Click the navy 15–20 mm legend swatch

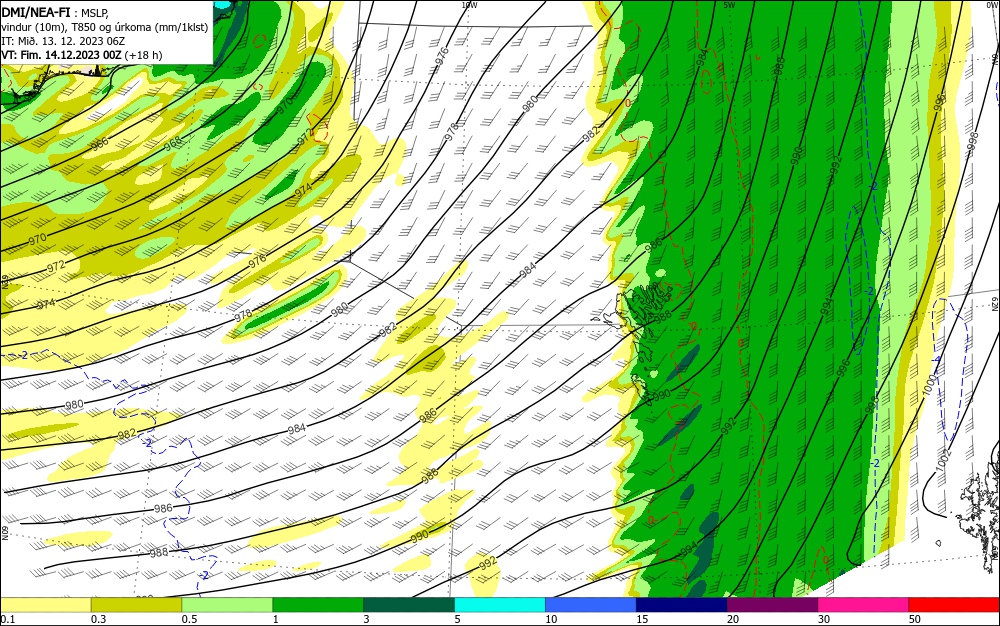(681, 605)
